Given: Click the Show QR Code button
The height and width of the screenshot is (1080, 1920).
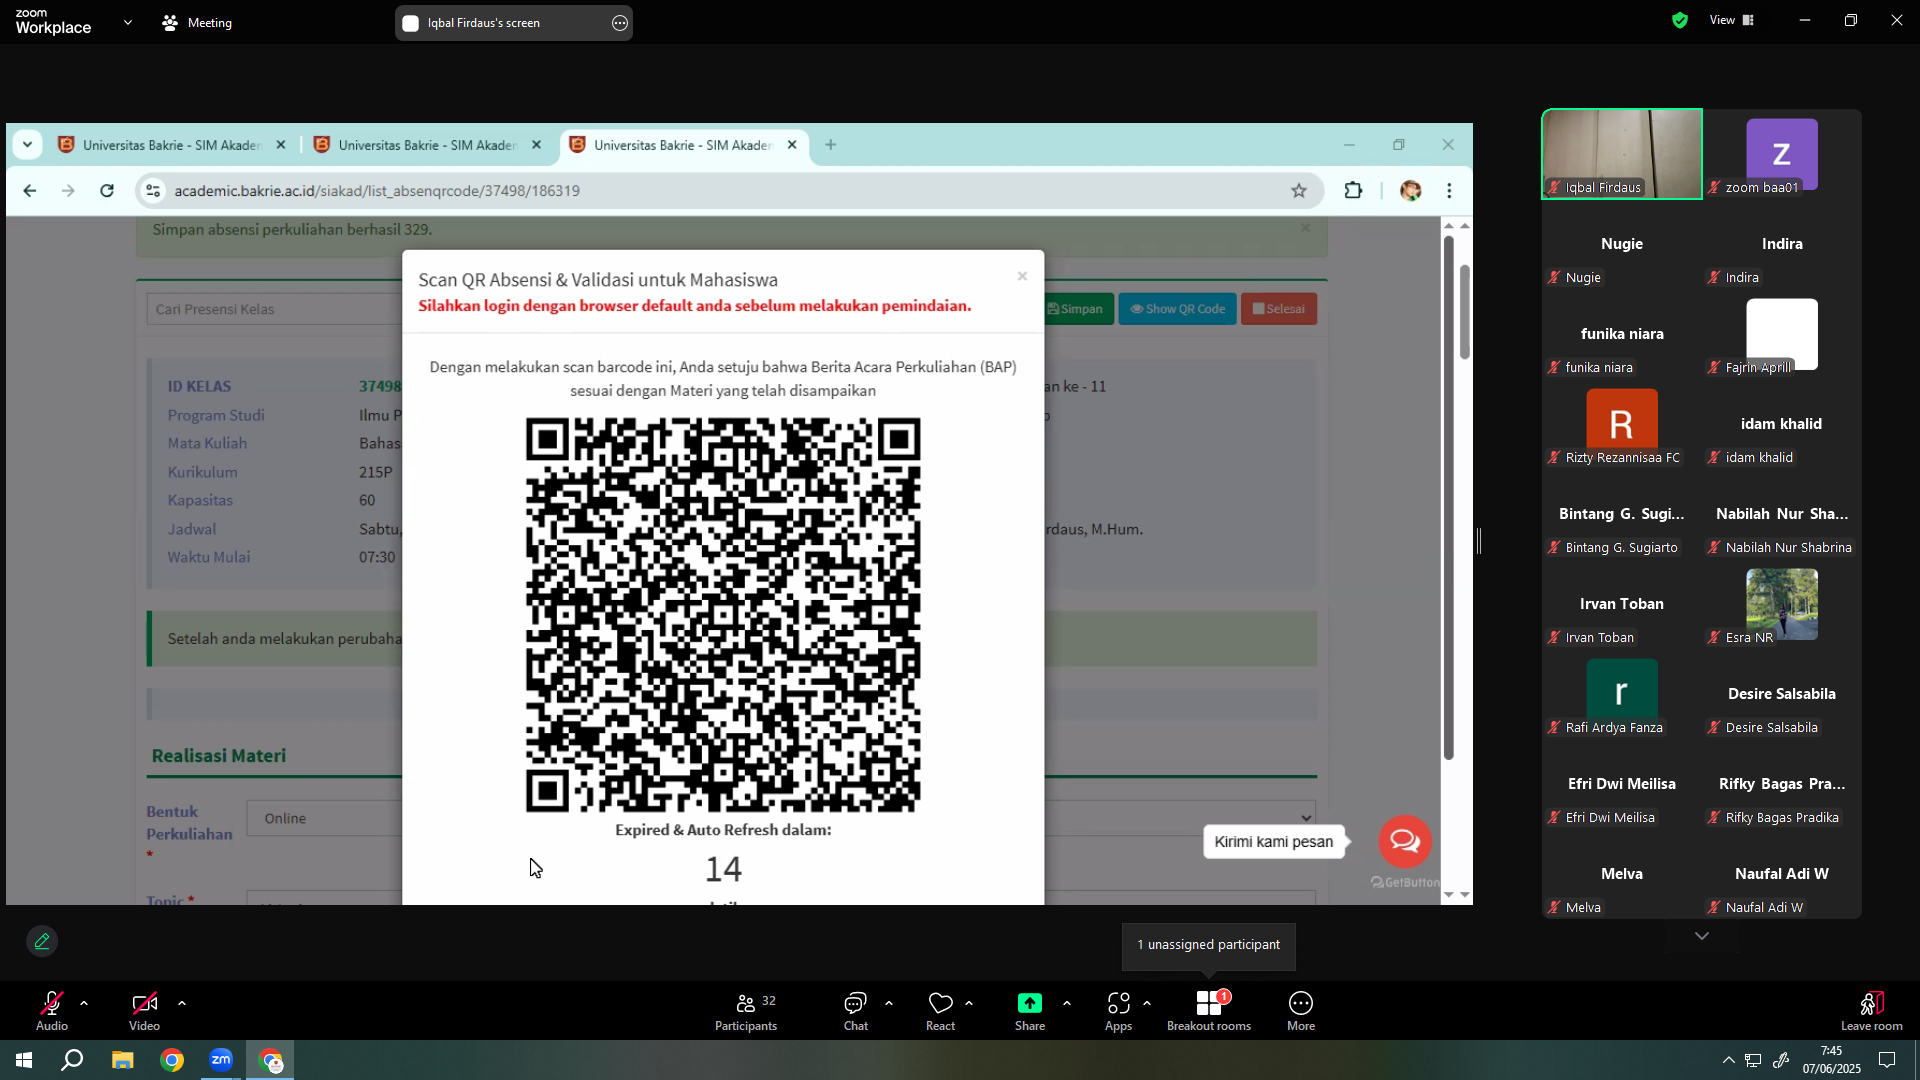Looking at the screenshot, I should point(1177,309).
